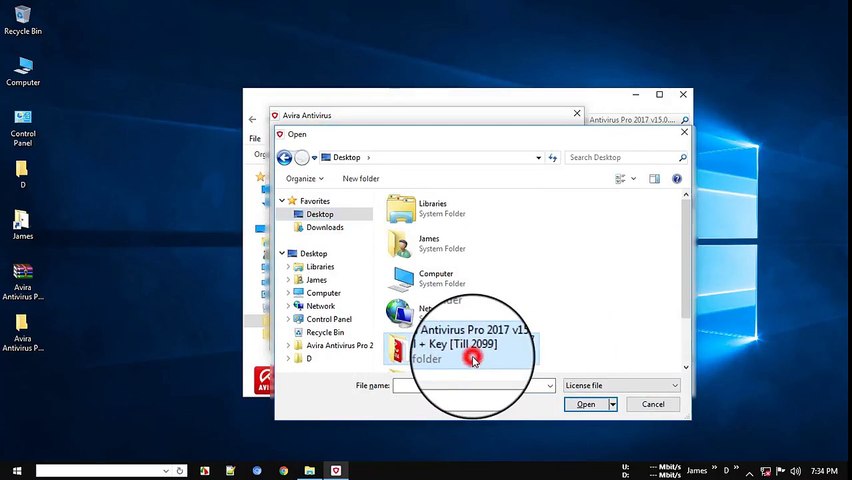Screen dimensions: 852x480
Task: Select the James system folder in file list
Action: 426,244
